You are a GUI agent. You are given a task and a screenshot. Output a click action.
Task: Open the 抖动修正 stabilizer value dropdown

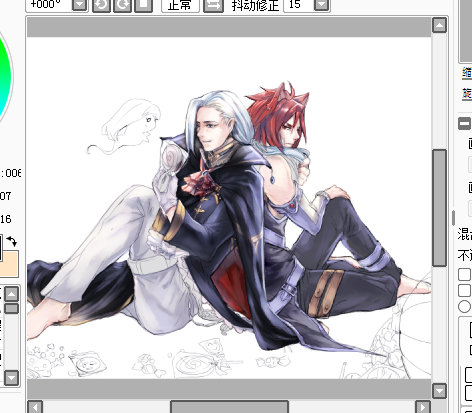pyautogui.click(x=322, y=5)
